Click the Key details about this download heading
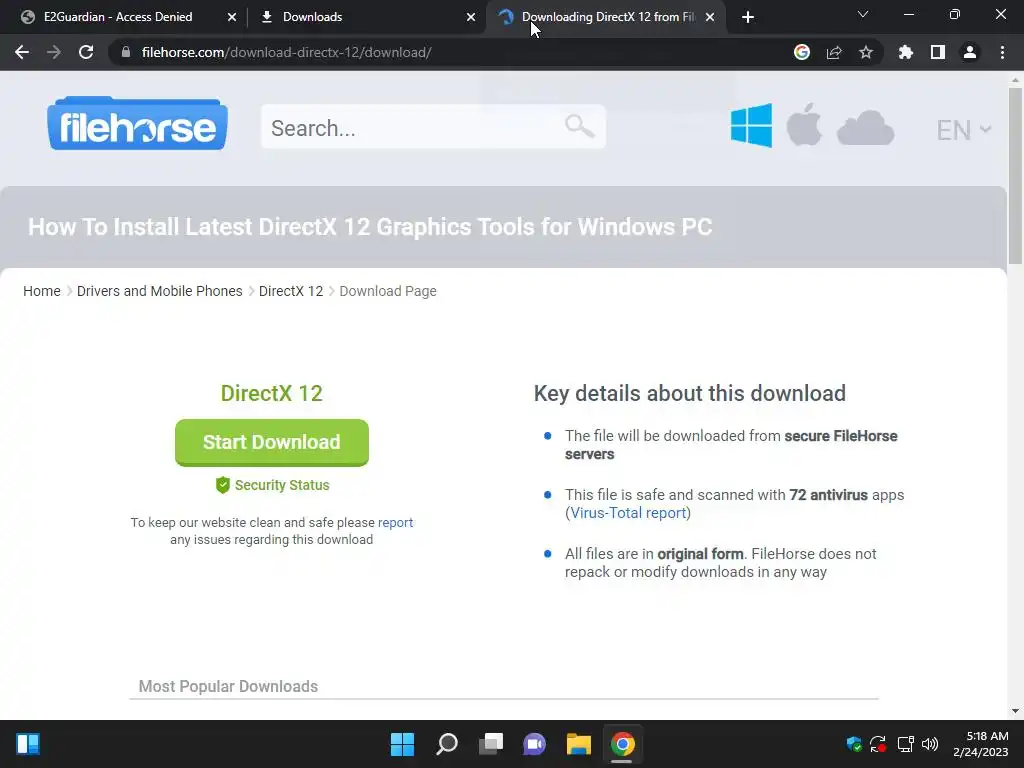 (690, 393)
